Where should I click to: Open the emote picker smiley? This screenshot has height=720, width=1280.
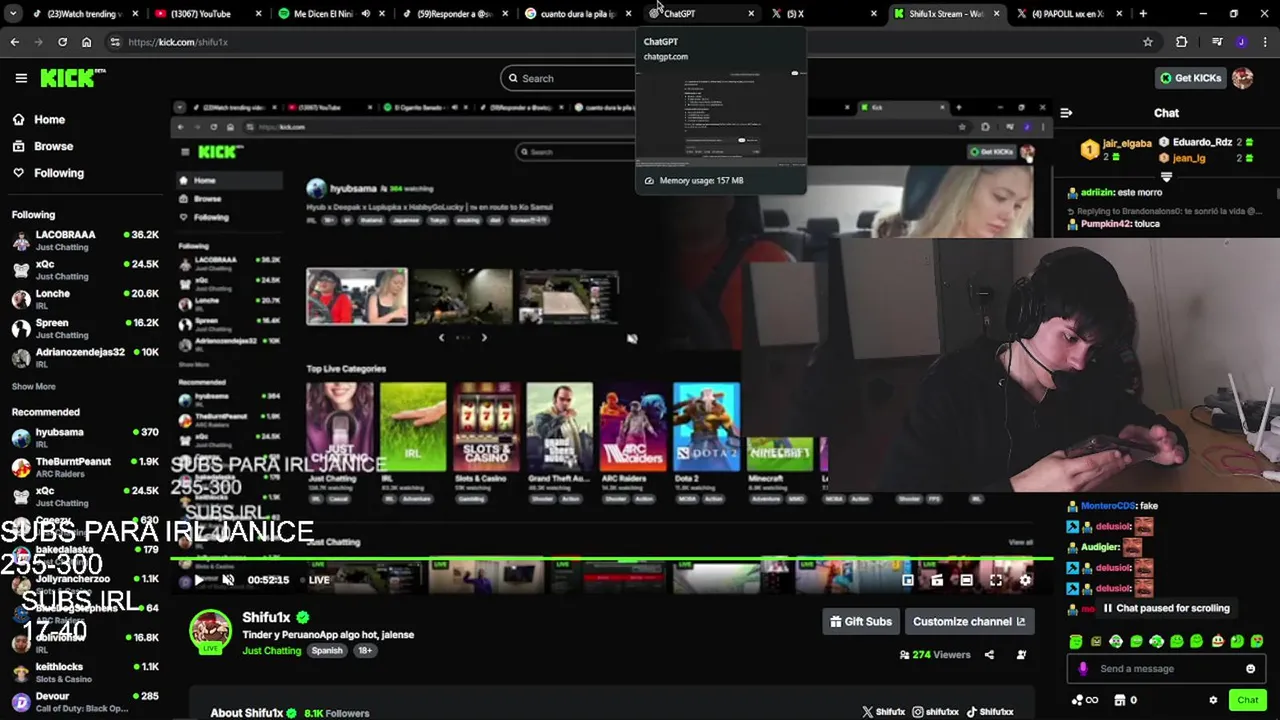coord(1250,669)
